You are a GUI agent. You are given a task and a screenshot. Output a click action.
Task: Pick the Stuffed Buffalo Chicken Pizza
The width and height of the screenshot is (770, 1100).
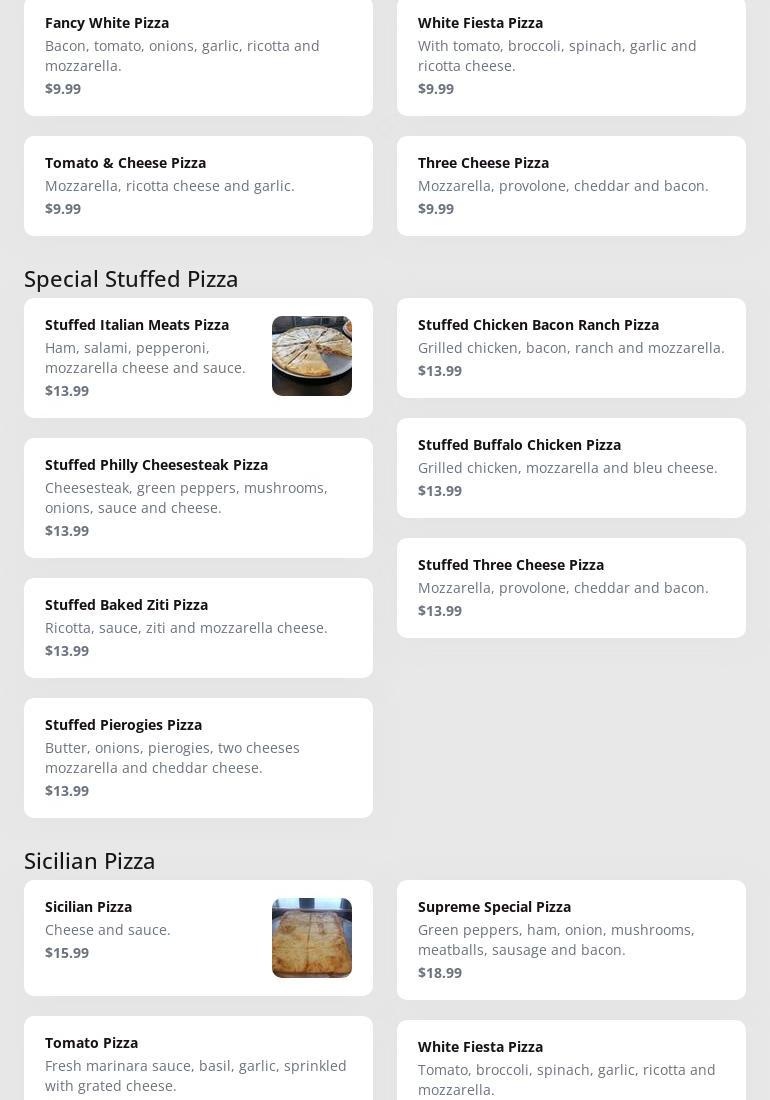[571, 467]
